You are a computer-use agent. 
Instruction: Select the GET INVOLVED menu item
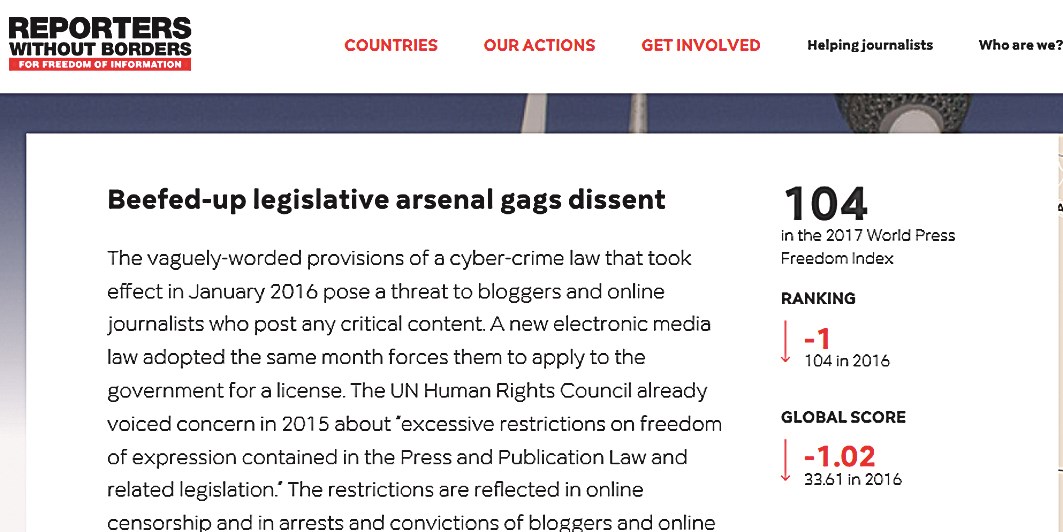[701, 45]
